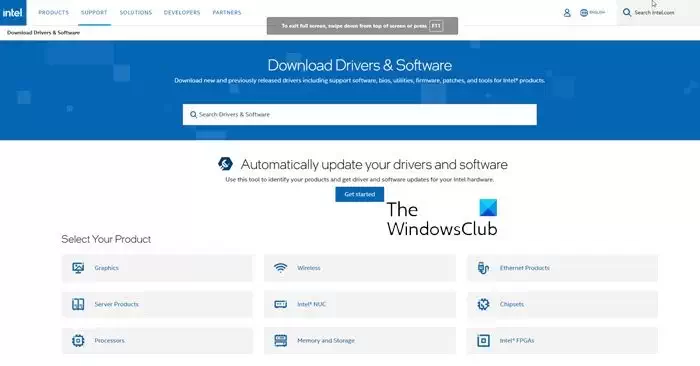Click the magnifier in Search Drivers & Software
This screenshot has height=366, width=700.
click(x=193, y=115)
